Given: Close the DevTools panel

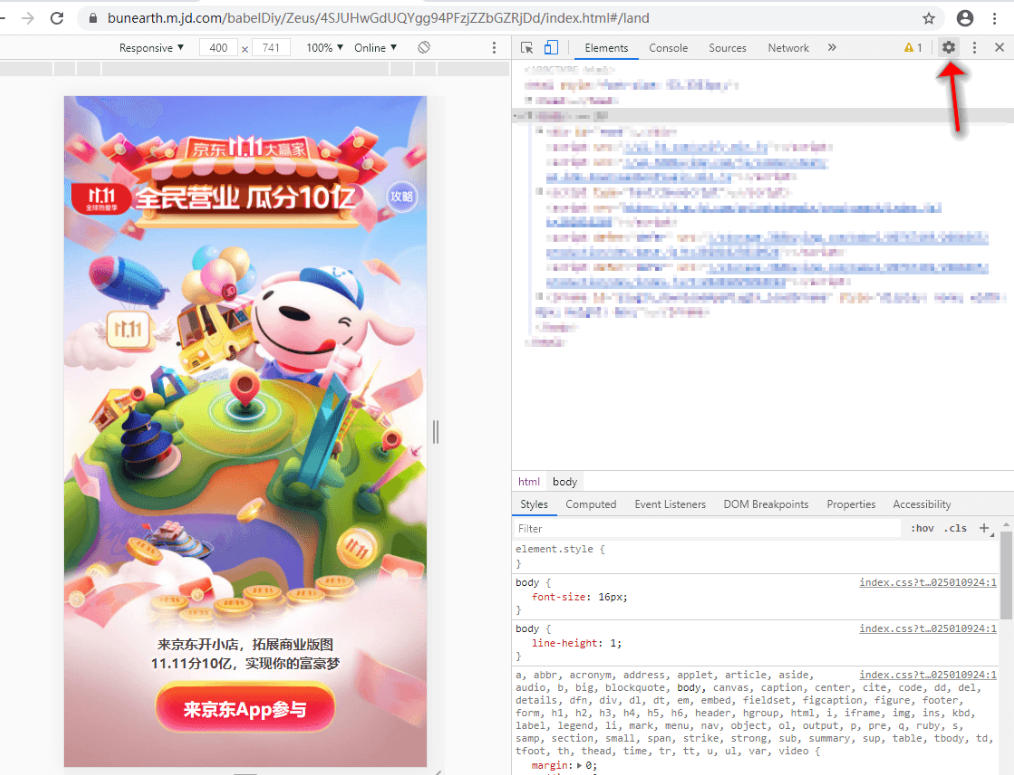Looking at the screenshot, I should [999, 47].
